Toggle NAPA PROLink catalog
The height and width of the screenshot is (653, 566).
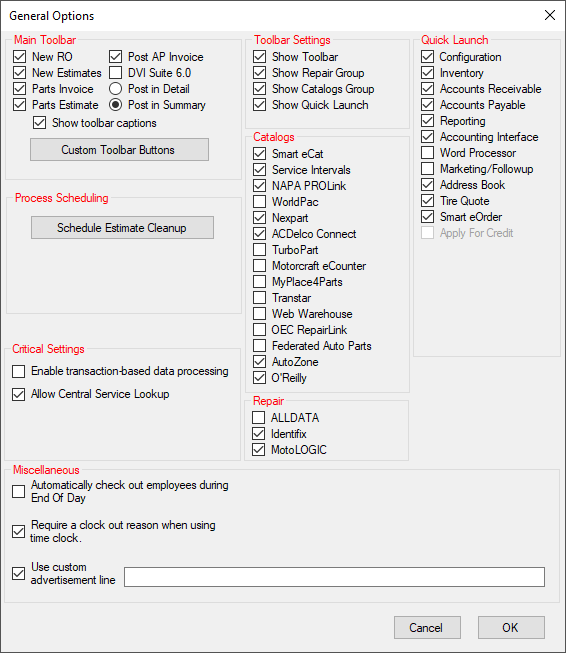259,186
